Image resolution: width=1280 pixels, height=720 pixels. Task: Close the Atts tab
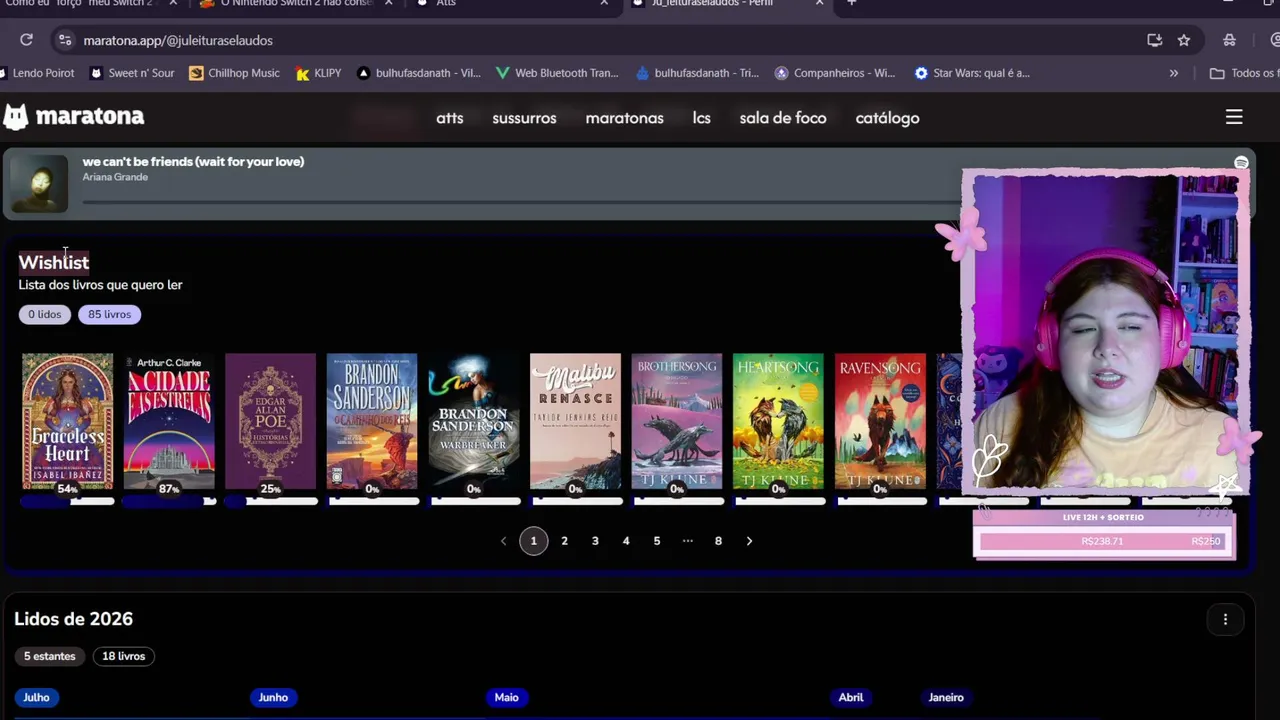pos(604,3)
